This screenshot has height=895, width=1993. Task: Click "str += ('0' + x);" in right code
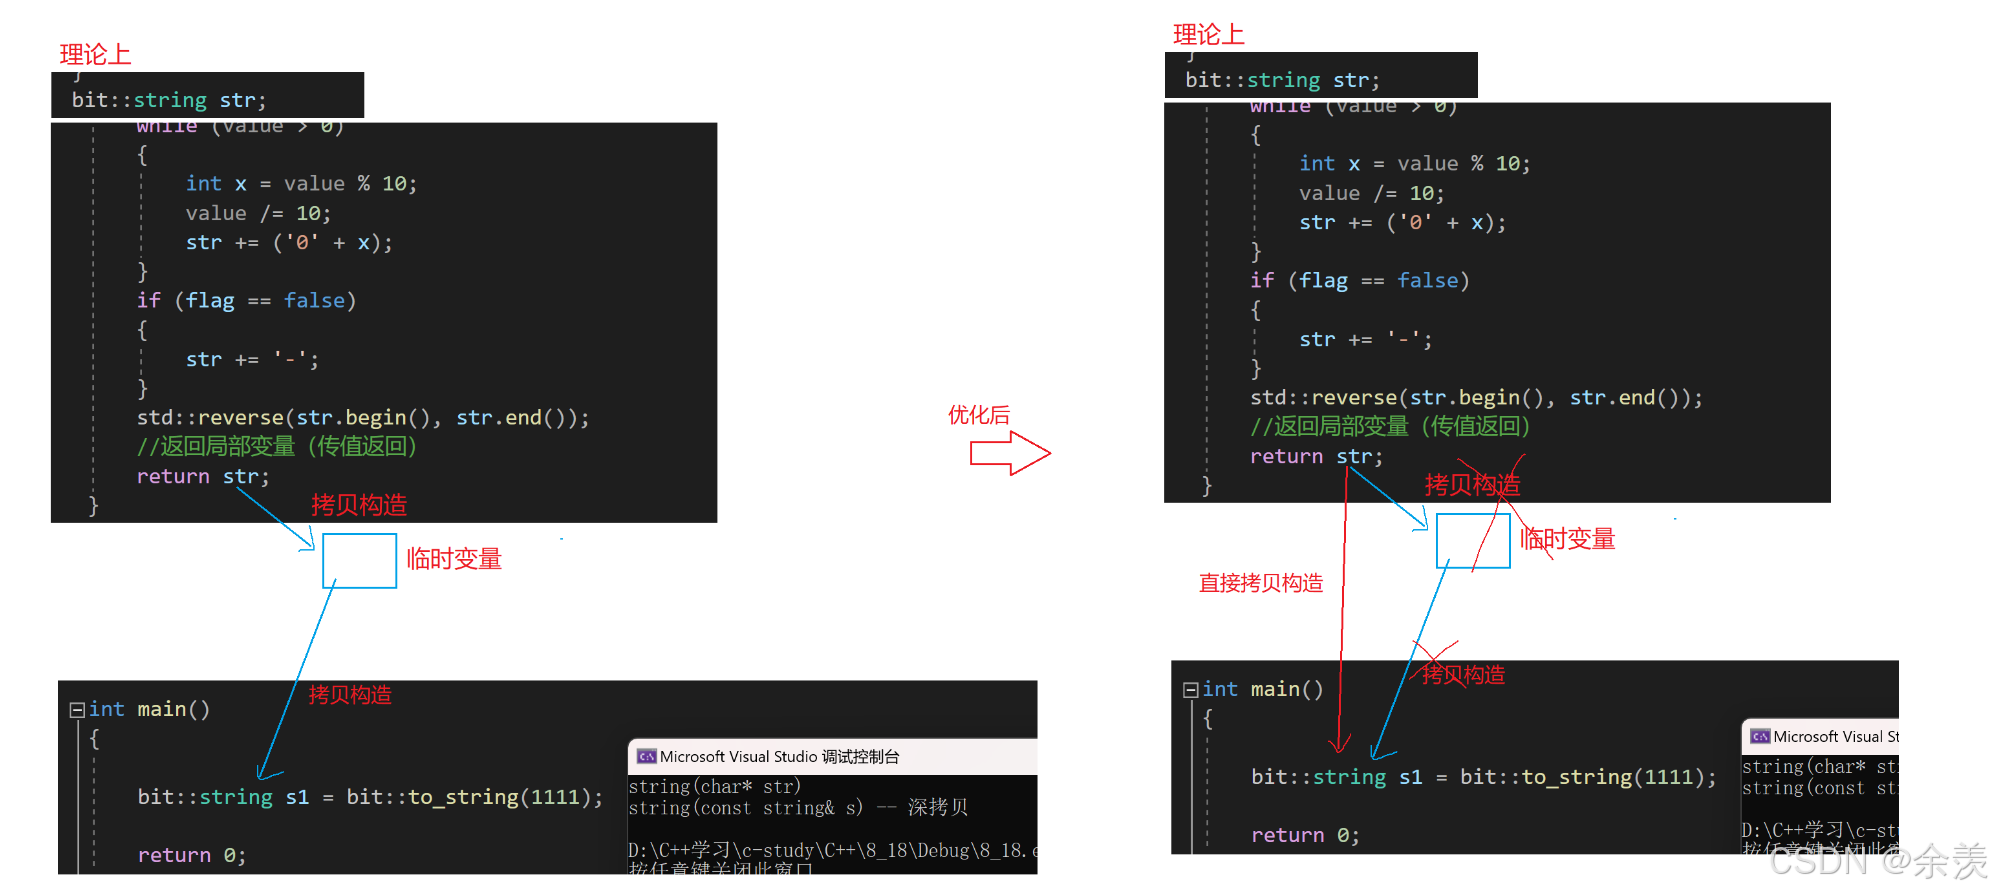(x=1403, y=223)
